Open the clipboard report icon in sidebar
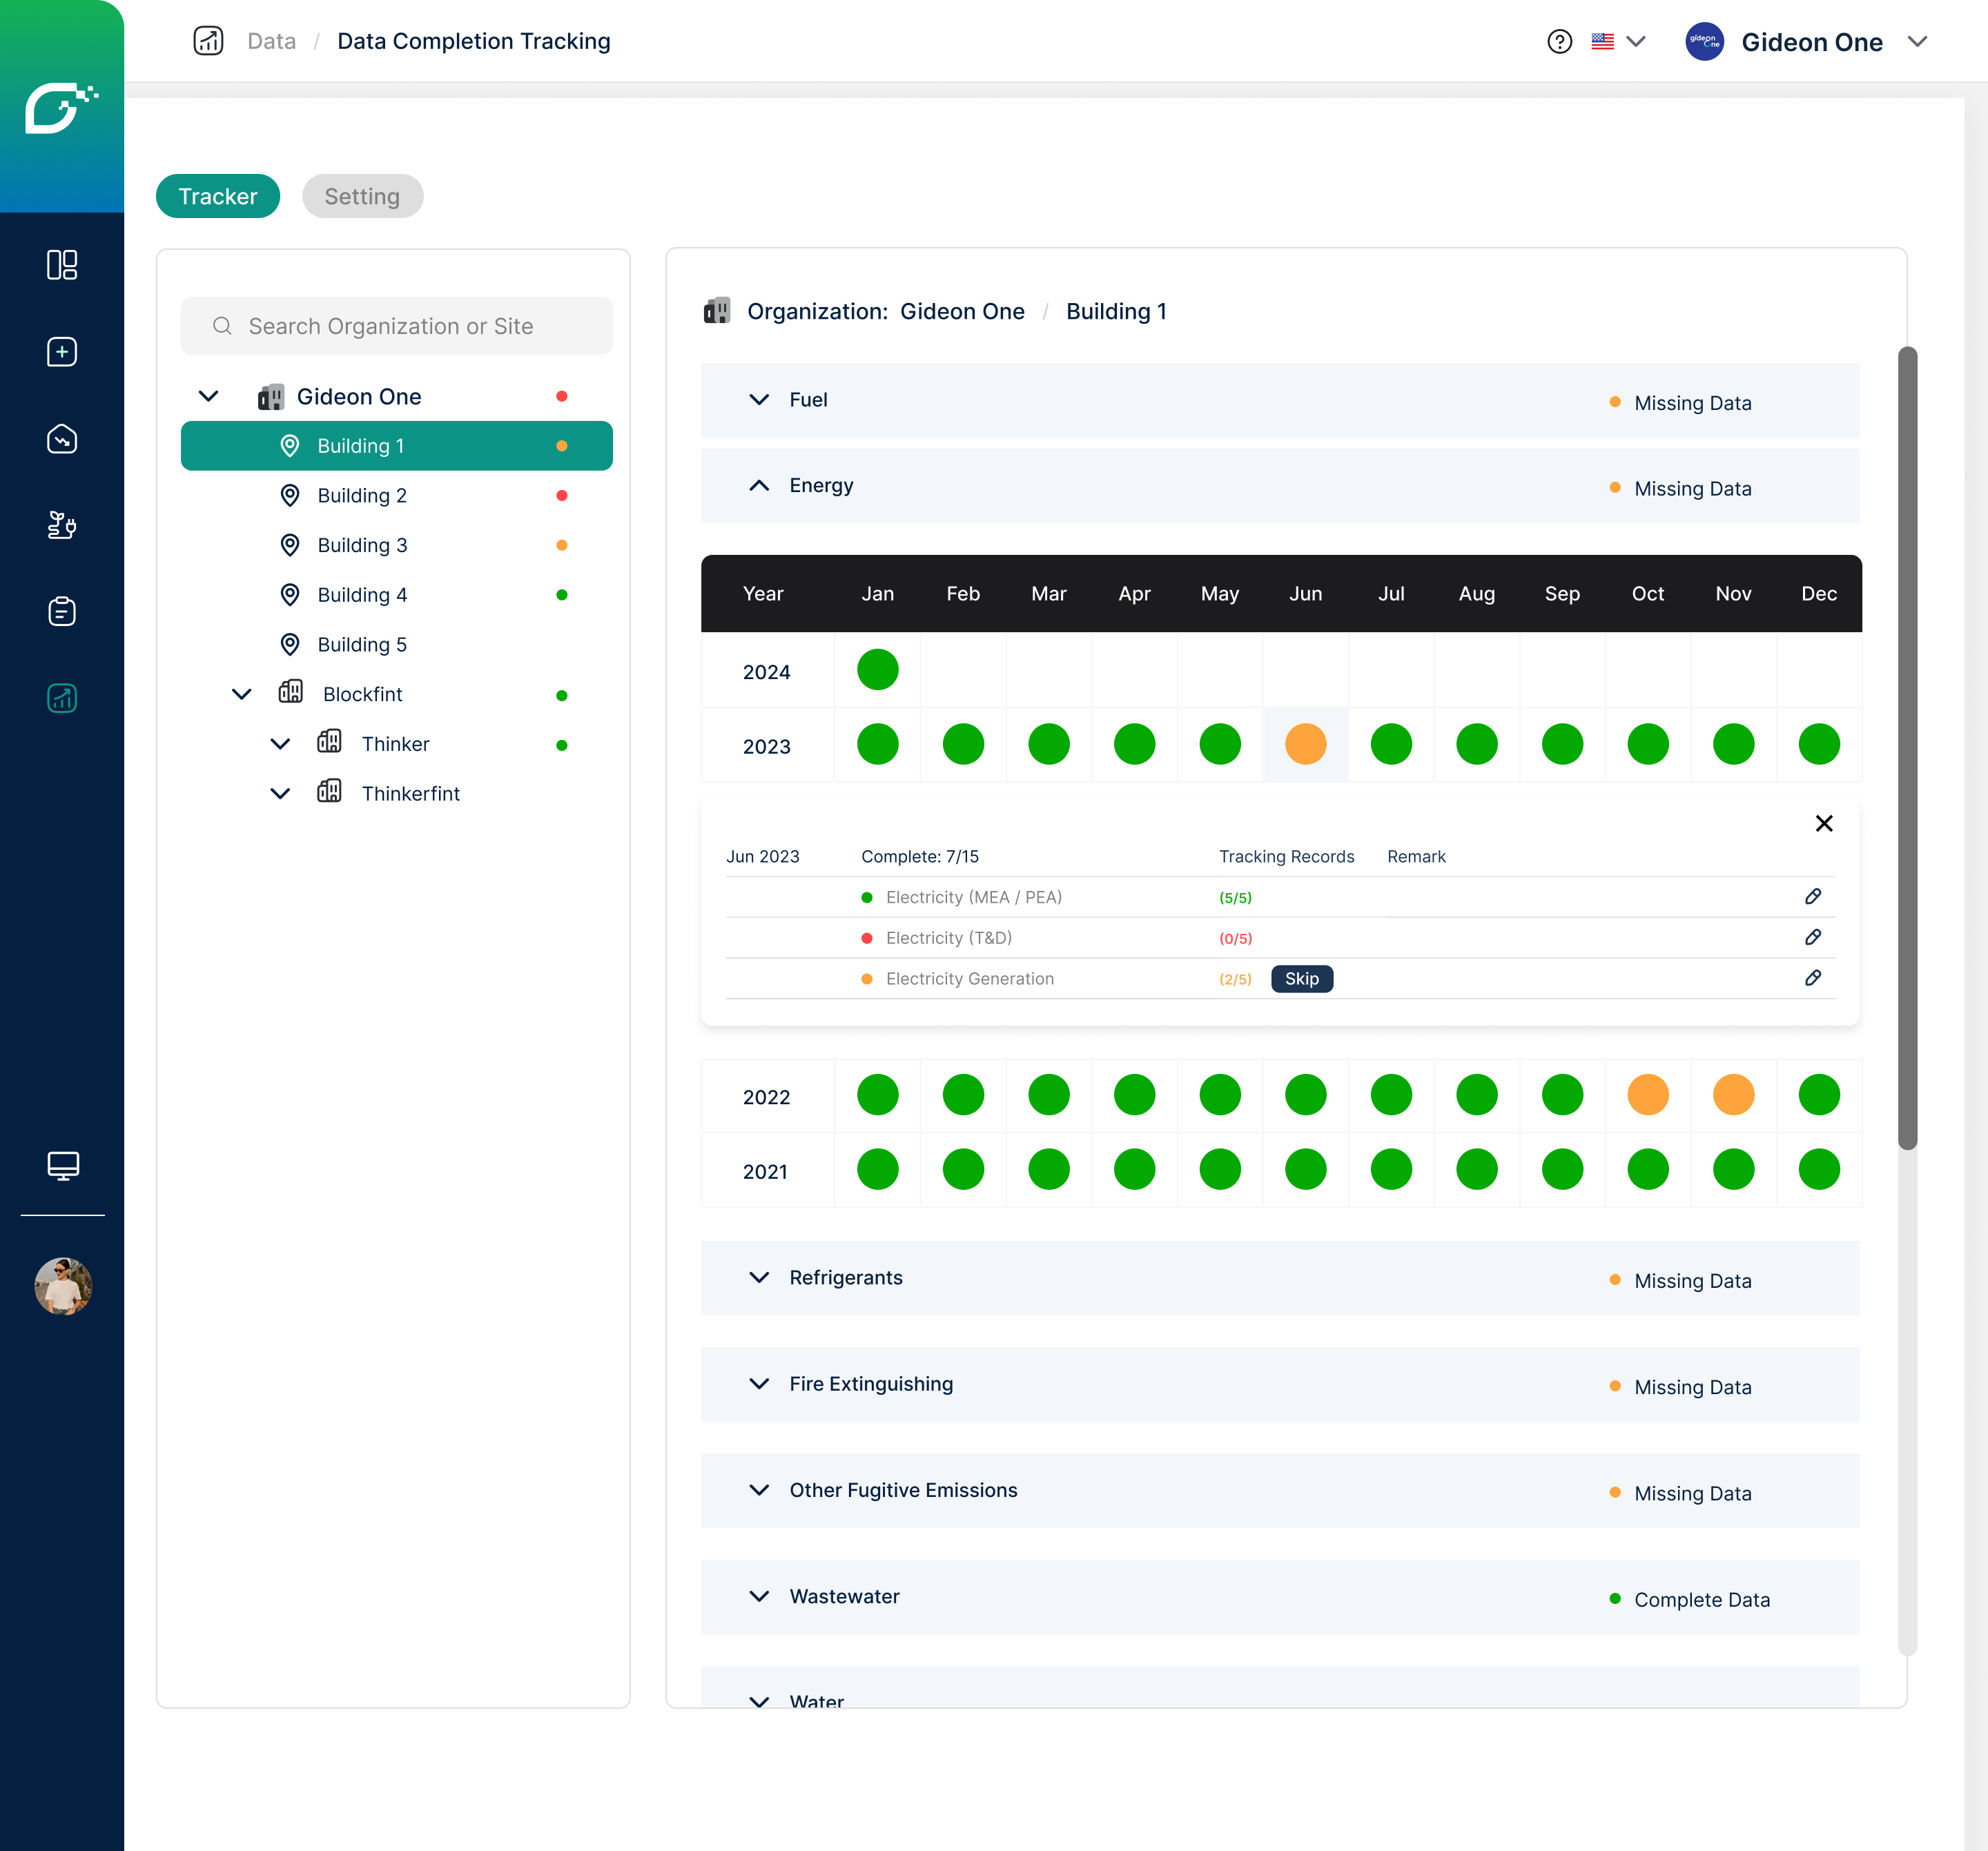 pos(62,611)
